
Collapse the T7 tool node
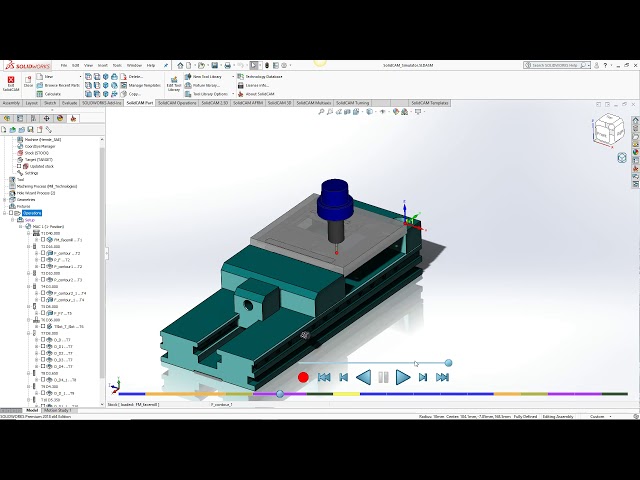29,333
